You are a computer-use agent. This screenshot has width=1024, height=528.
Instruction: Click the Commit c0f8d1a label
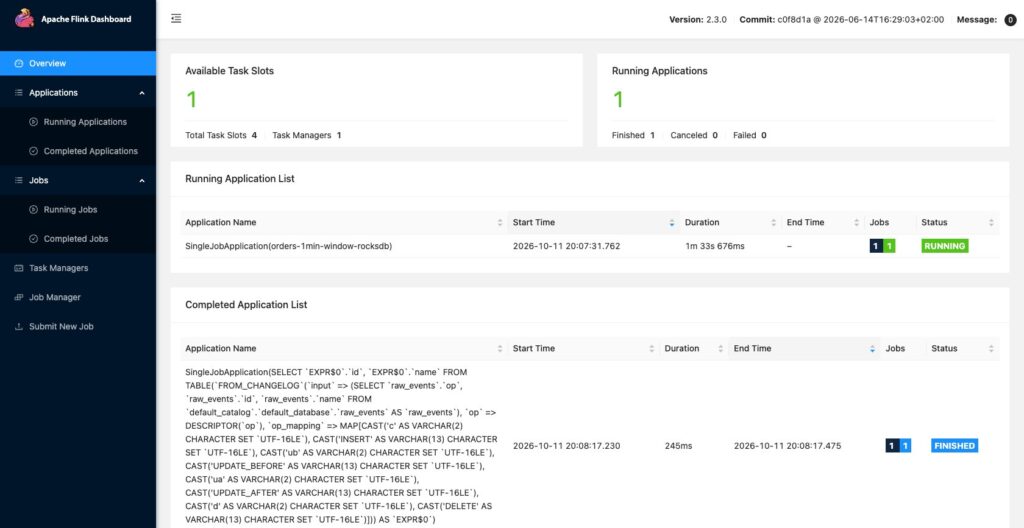click(x=841, y=20)
